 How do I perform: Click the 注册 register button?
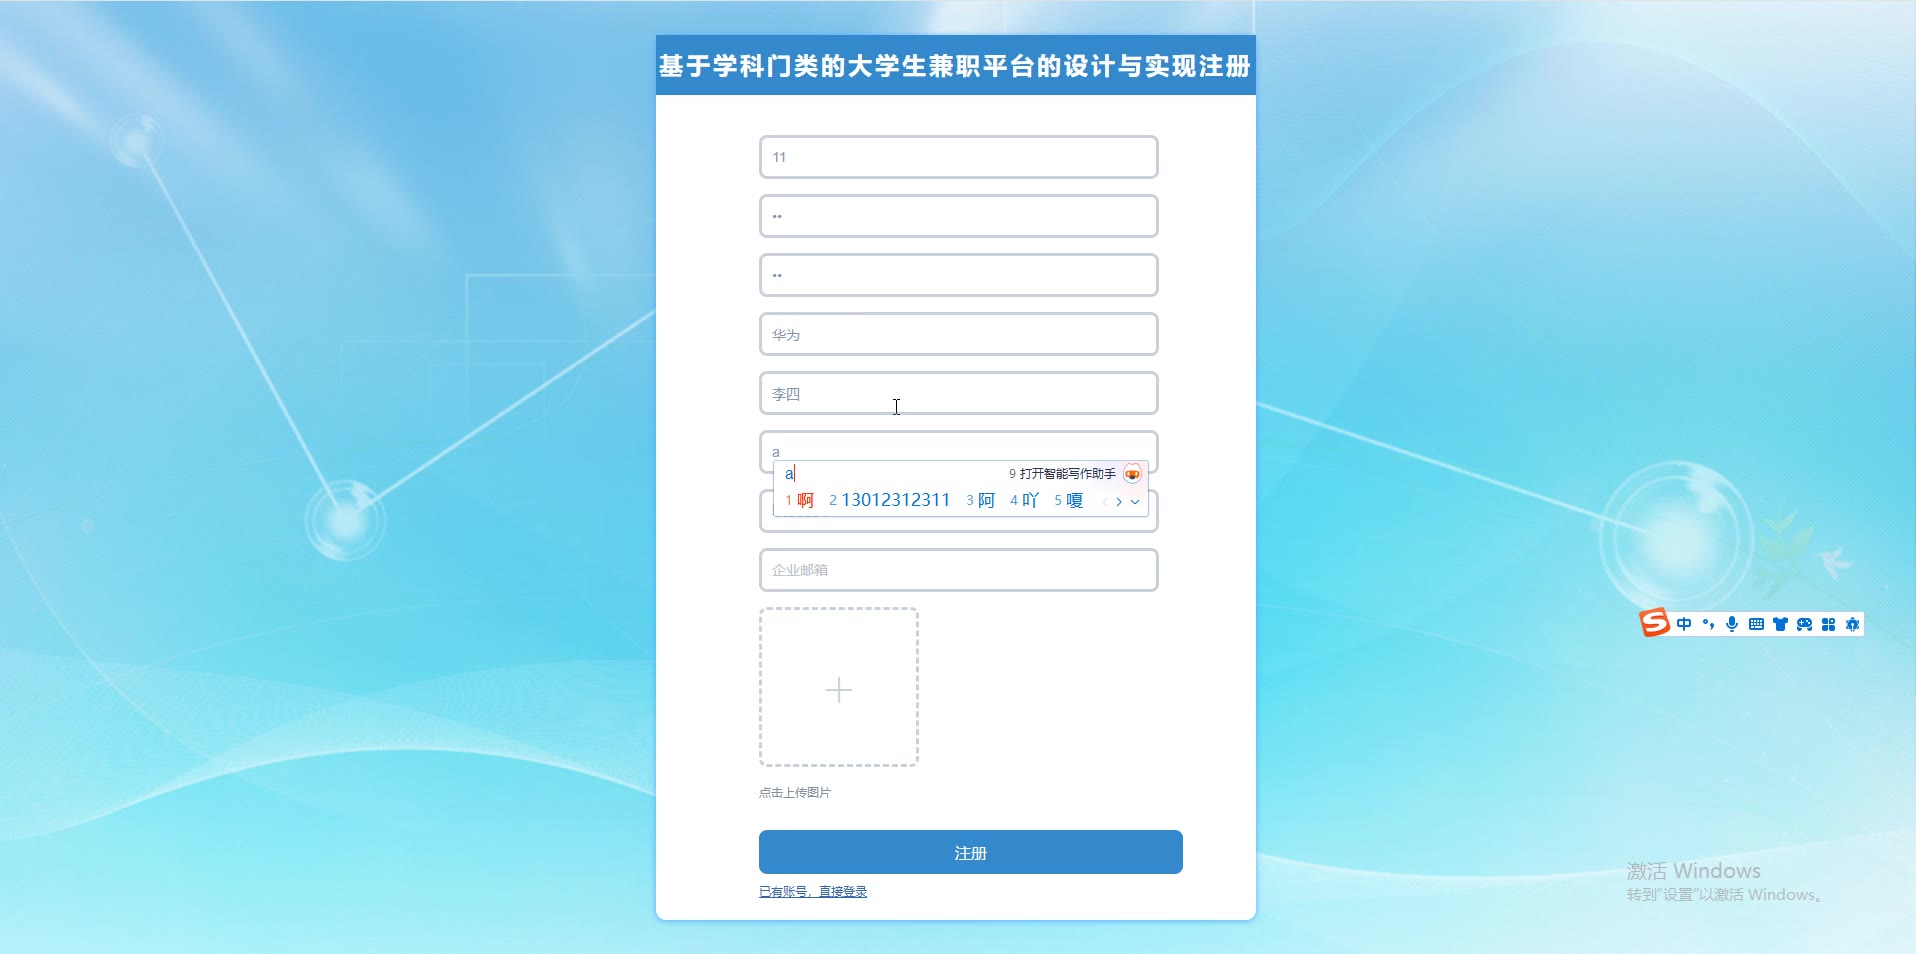tap(970, 852)
